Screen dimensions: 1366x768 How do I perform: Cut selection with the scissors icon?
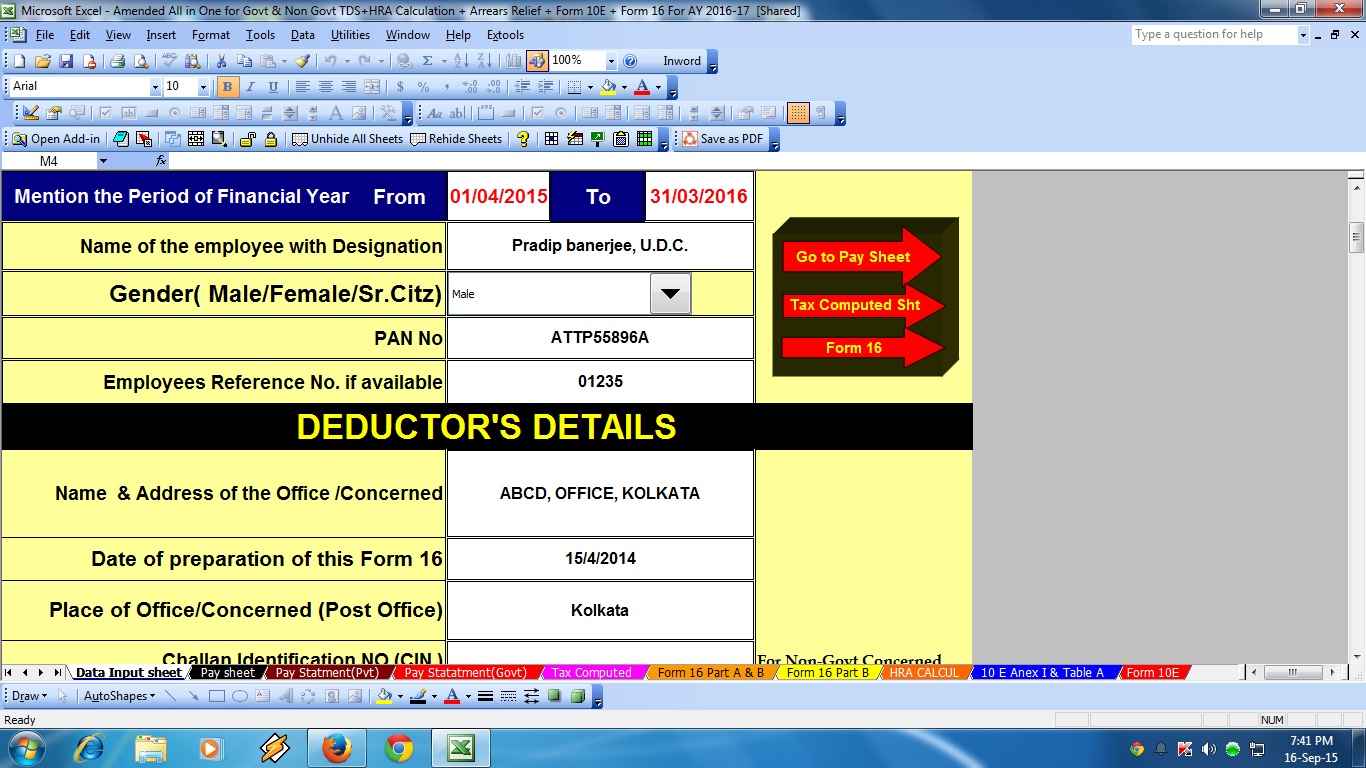pos(221,61)
